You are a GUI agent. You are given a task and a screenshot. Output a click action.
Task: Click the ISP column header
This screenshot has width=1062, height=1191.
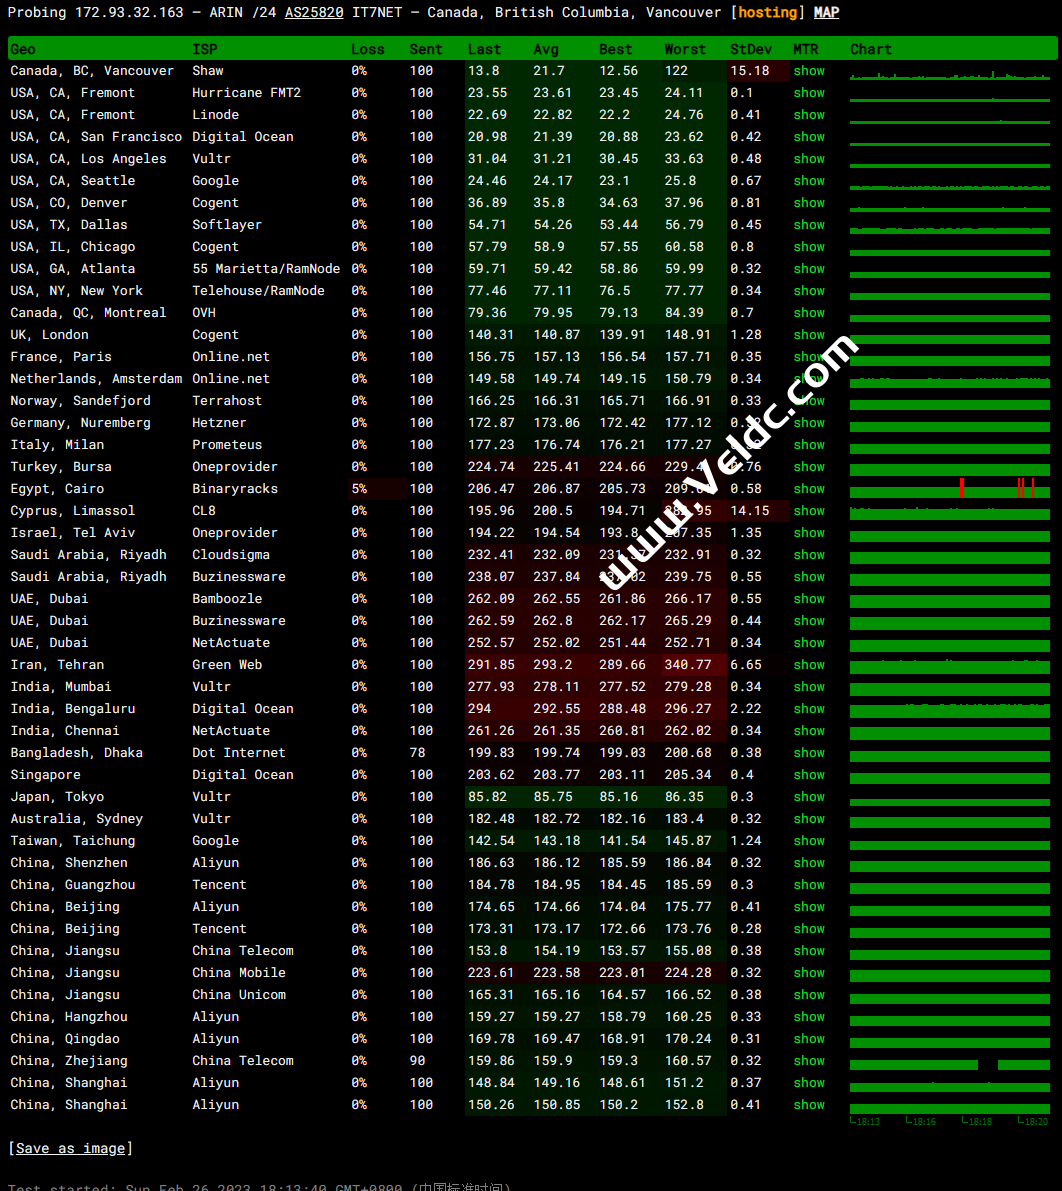[204, 49]
